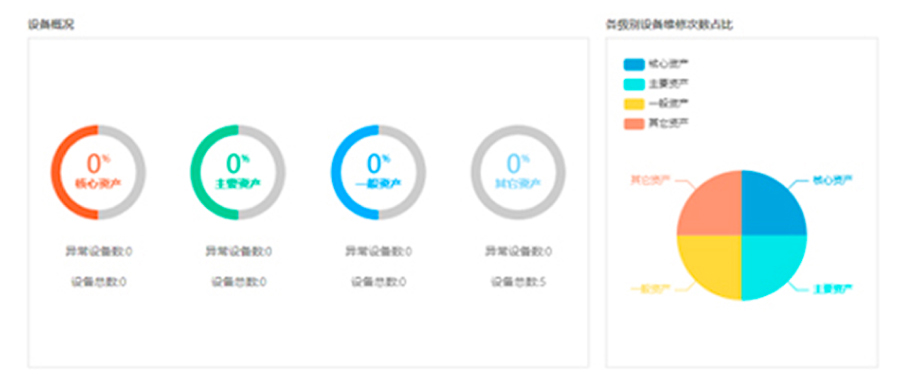The image size is (900, 385).
Task: Click the 一般资产 callout label beside the pie
Action: [650, 289]
